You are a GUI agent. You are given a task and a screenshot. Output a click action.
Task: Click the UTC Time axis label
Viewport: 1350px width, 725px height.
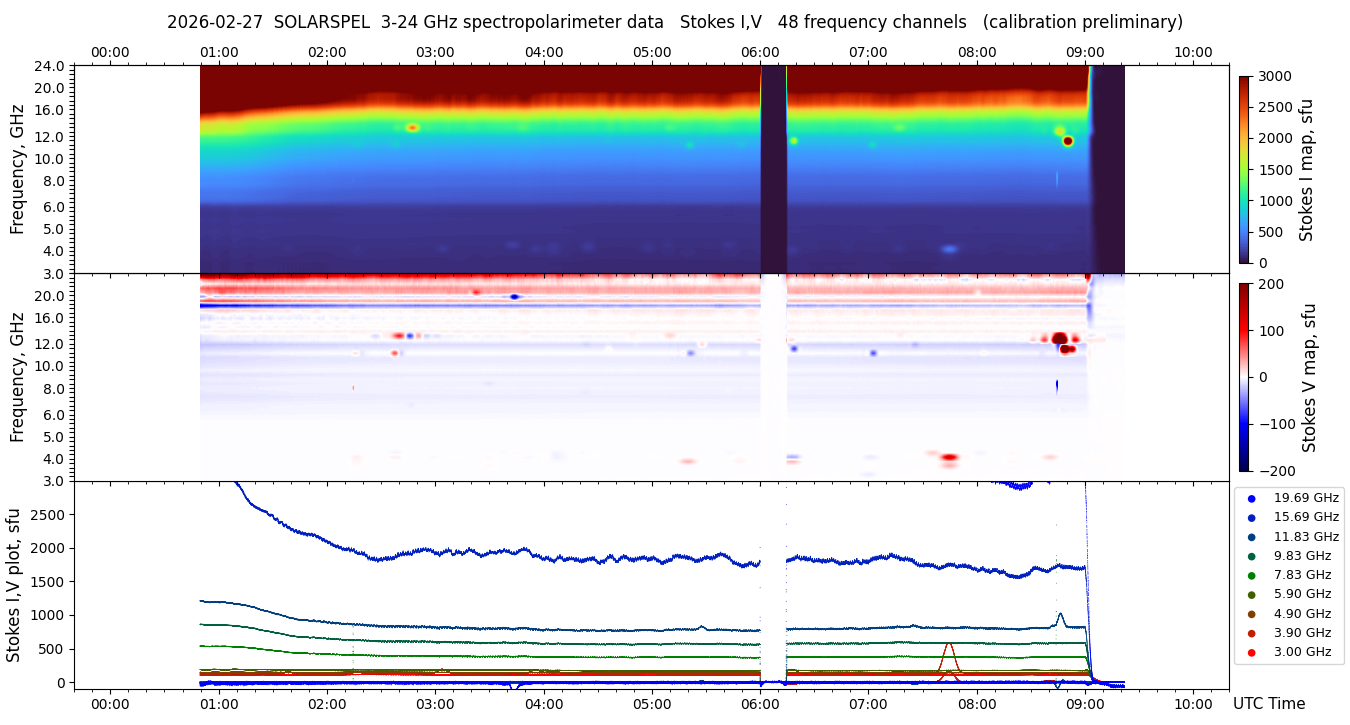1268,704
